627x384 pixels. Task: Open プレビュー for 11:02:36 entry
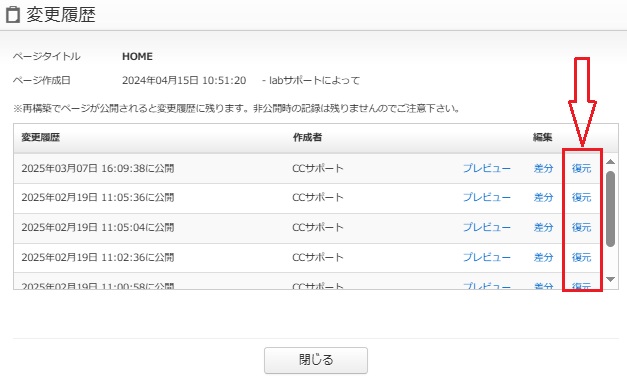[487, 257]
